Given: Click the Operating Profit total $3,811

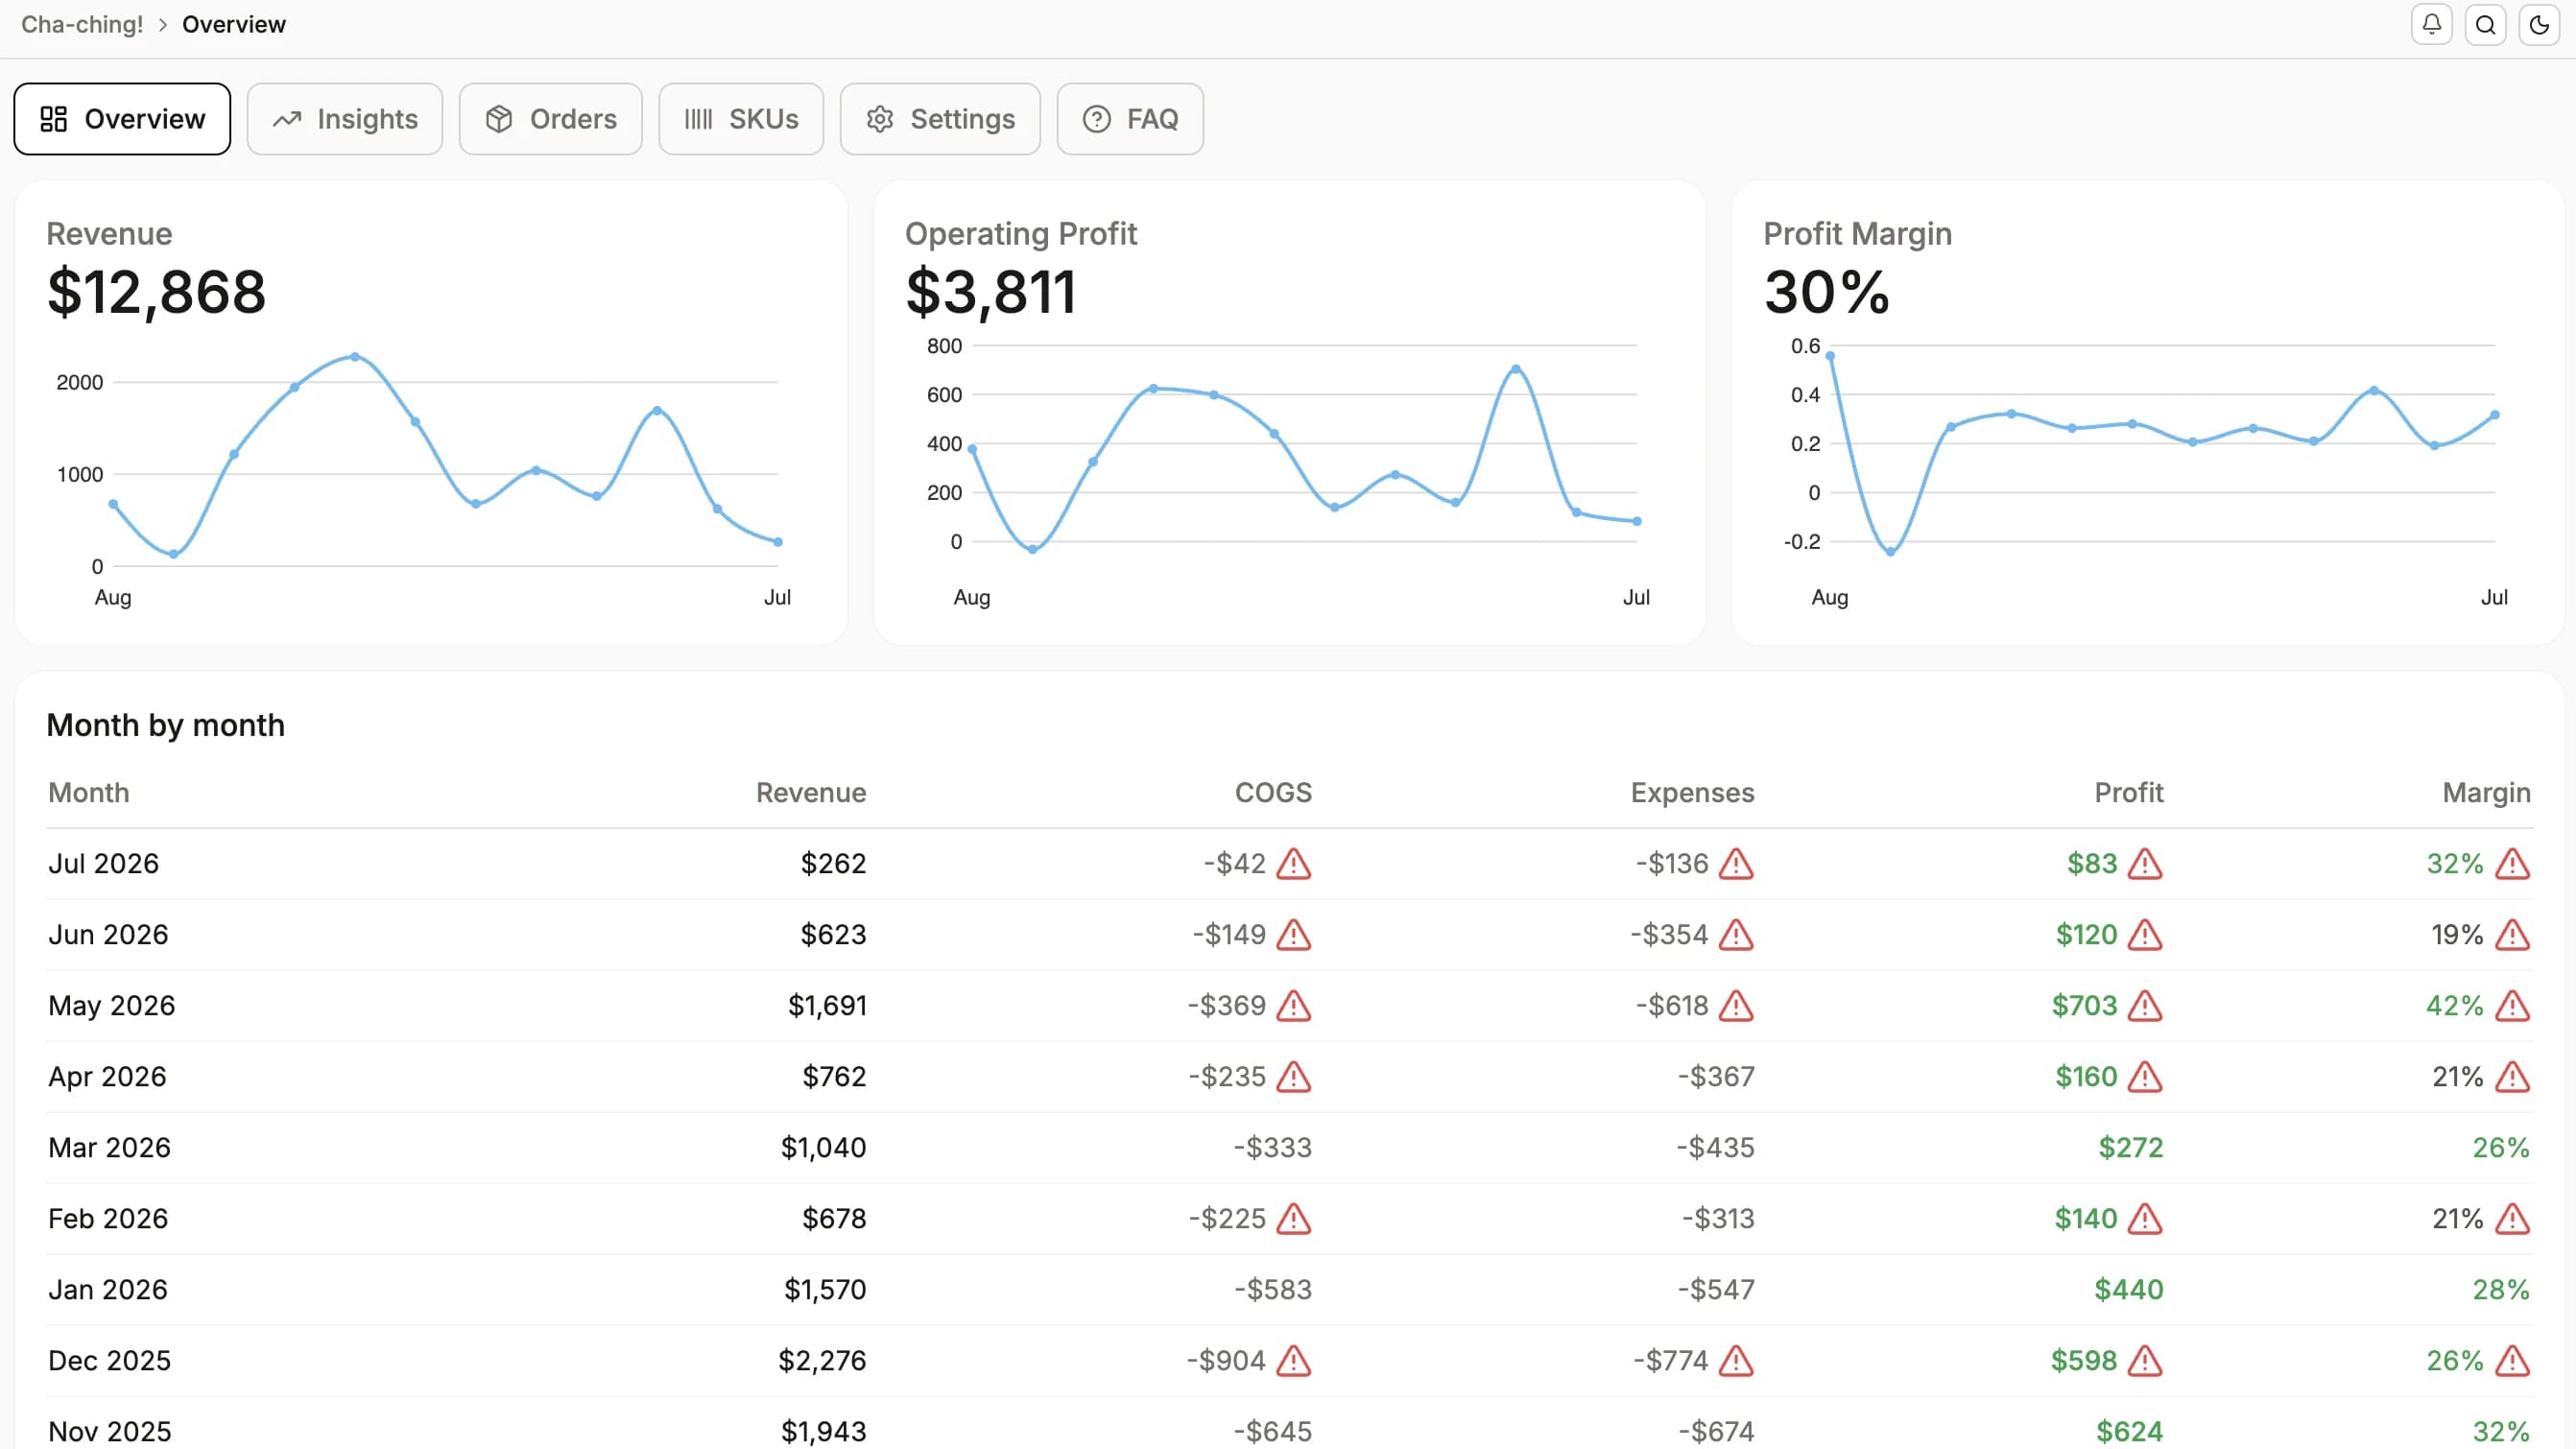Looking at the screenshot, I should point(990,292).
